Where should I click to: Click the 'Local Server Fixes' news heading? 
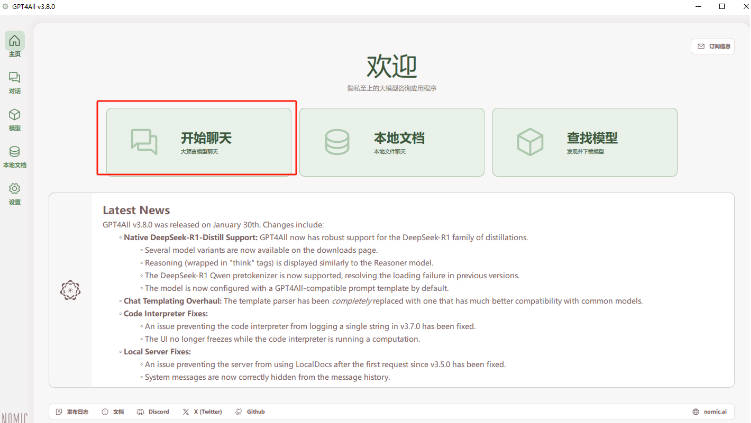pos(157,352)
